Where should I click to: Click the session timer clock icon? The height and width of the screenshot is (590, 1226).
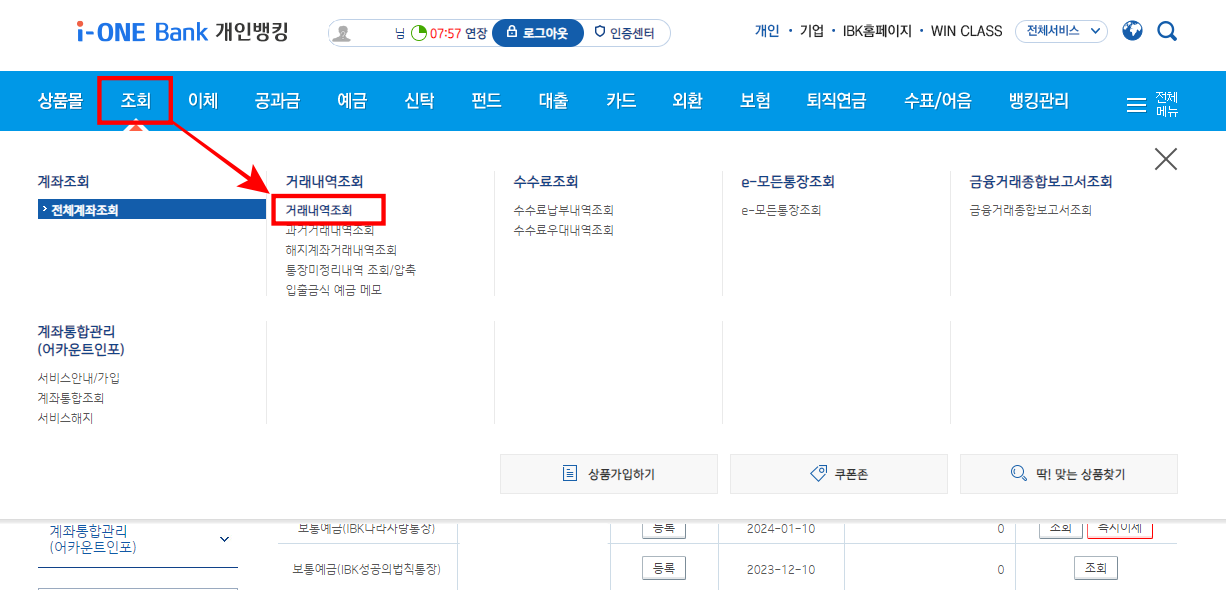click(x=420, y=31)
